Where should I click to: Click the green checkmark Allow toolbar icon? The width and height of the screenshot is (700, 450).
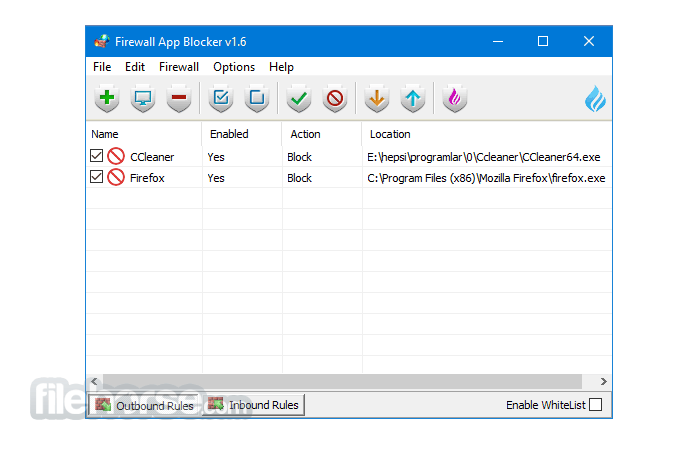click(x=299, y=98)
